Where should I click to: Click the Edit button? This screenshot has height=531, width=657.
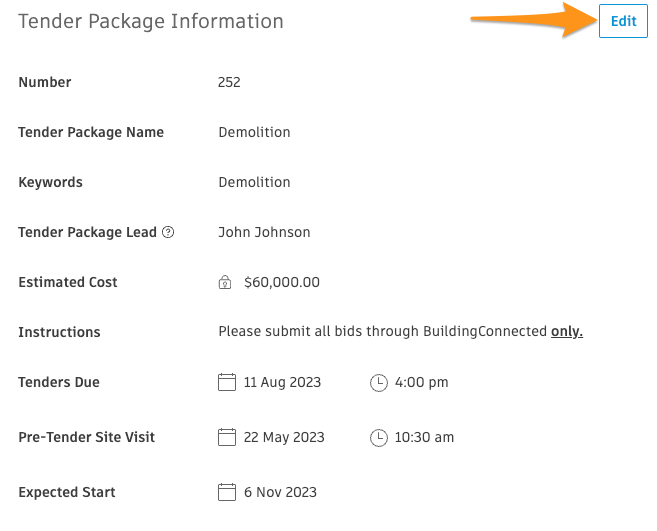click(x=623, y=21)
